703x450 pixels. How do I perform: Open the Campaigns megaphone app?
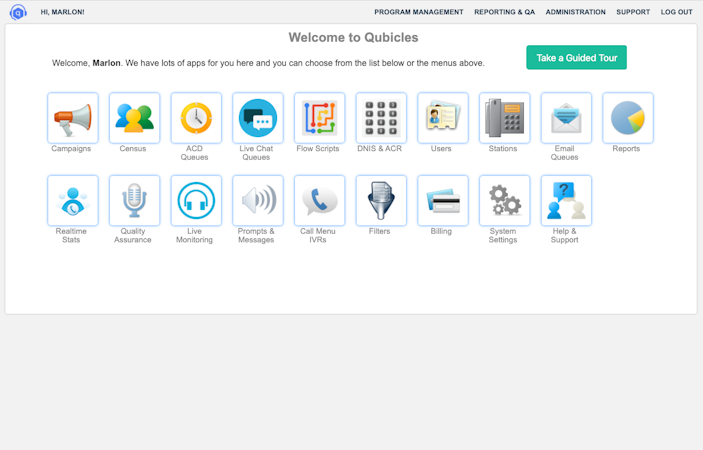pyautogui.click(x=73, y=118)
